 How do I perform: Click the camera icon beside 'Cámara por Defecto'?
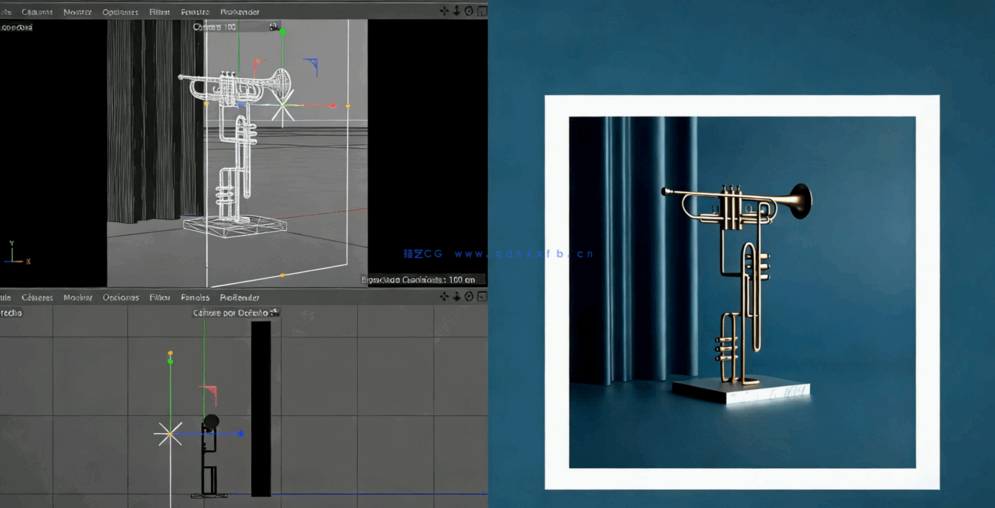pyautogui.click(x=275, y=313)
